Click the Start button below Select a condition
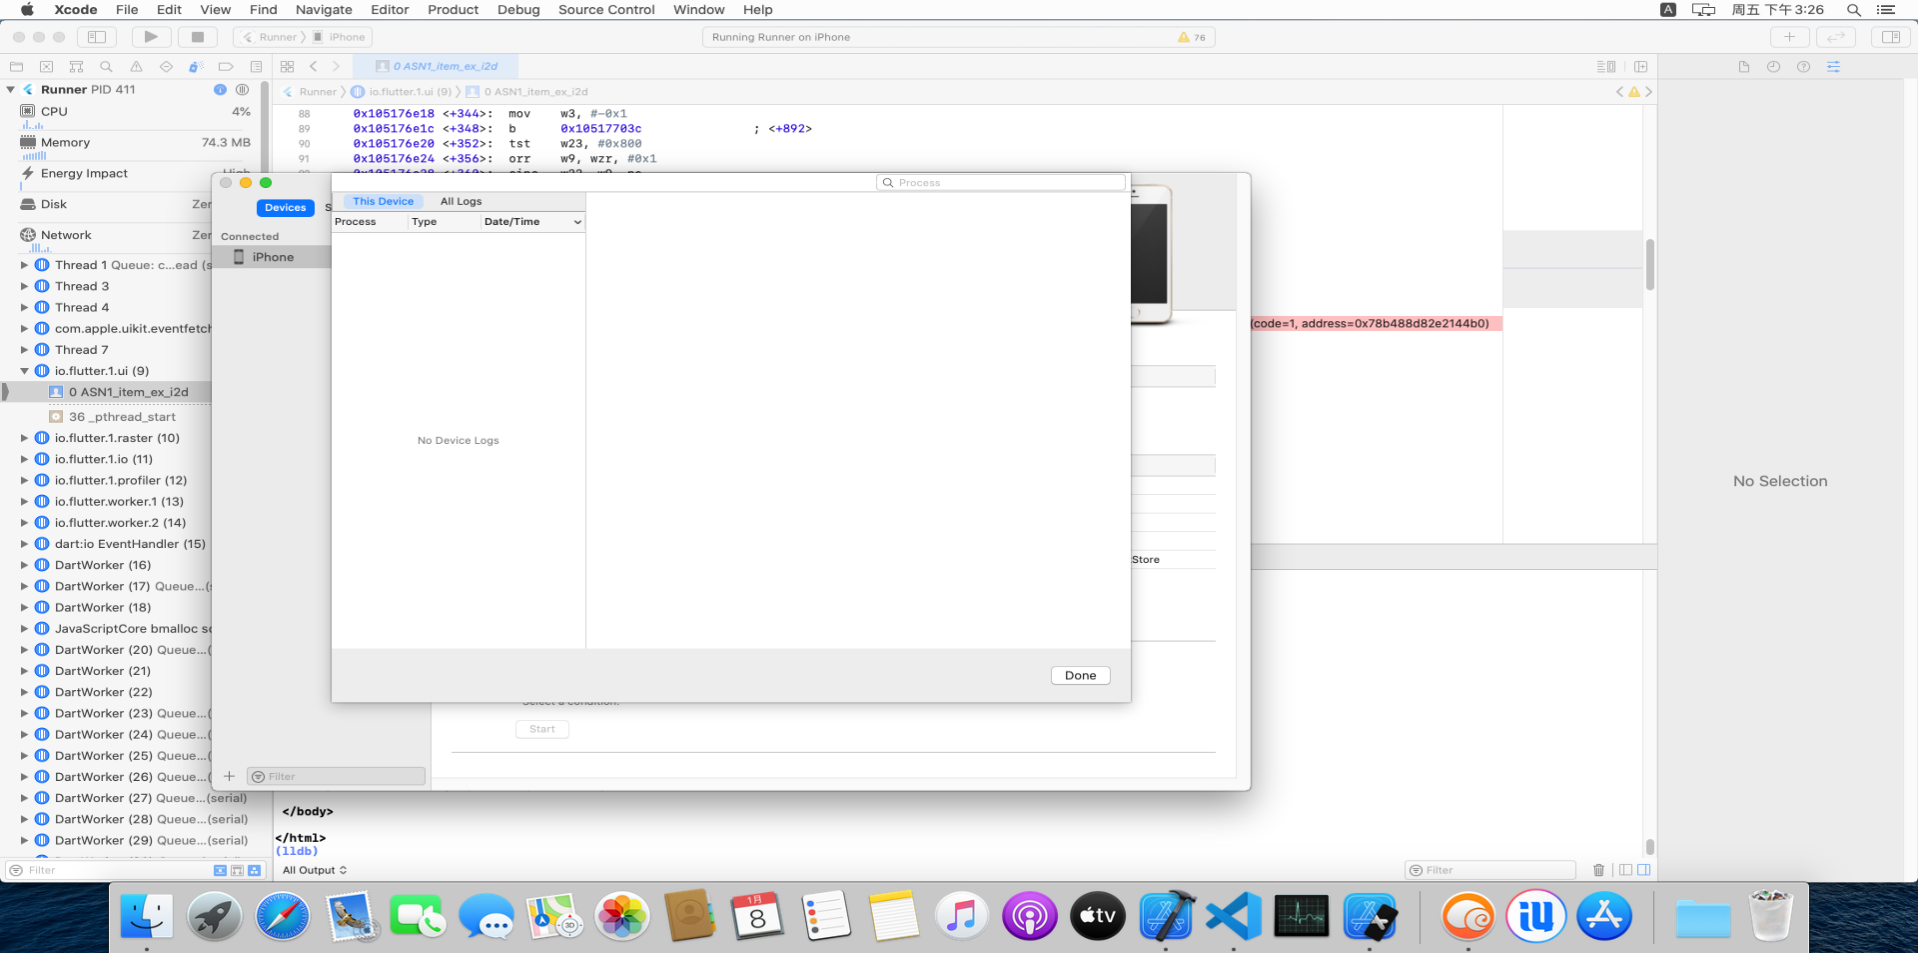 (541, 729)
